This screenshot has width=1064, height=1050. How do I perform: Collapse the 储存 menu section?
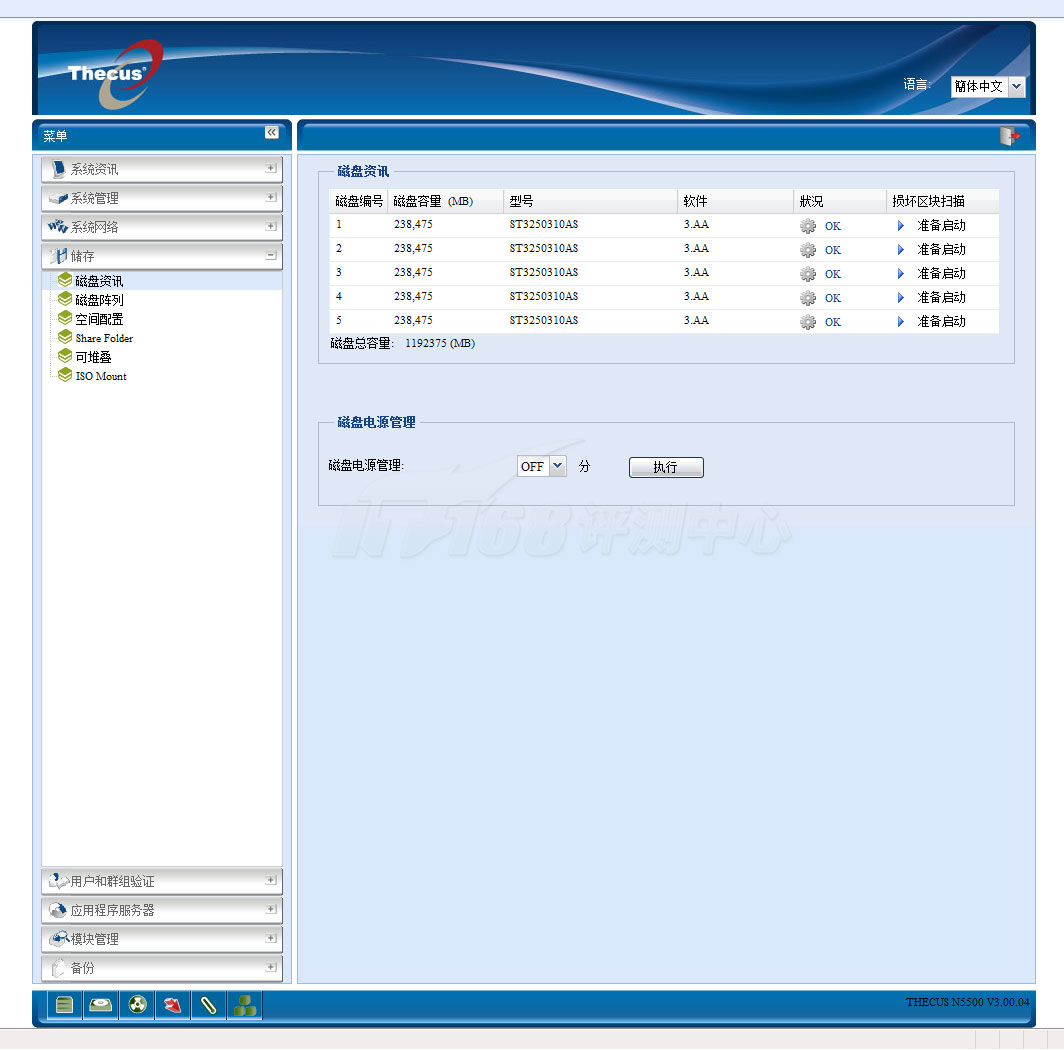270,256
